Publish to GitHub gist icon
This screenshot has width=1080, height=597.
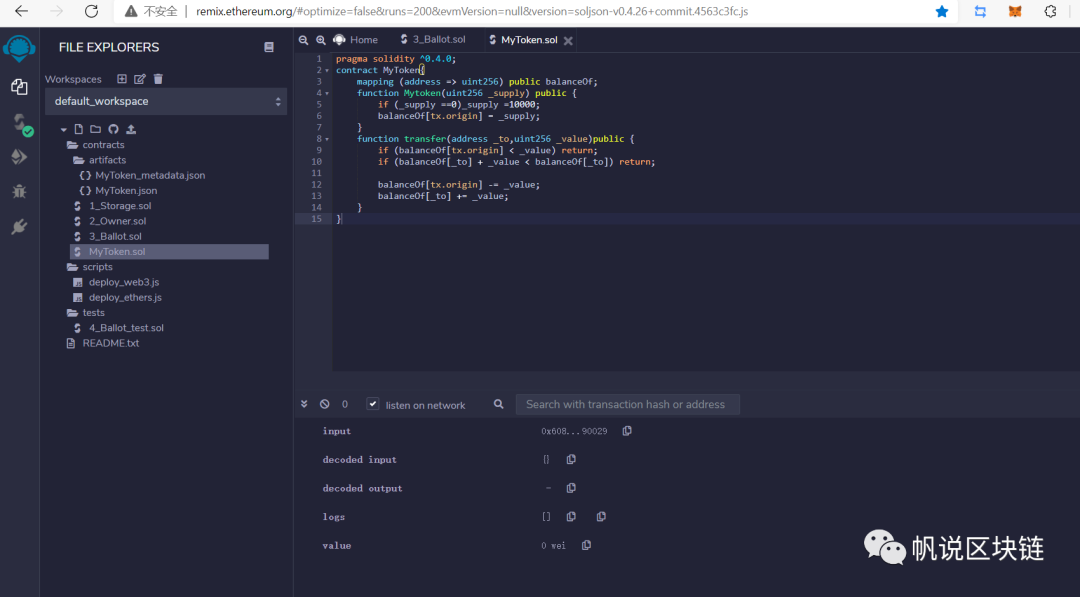click(113, 129)
